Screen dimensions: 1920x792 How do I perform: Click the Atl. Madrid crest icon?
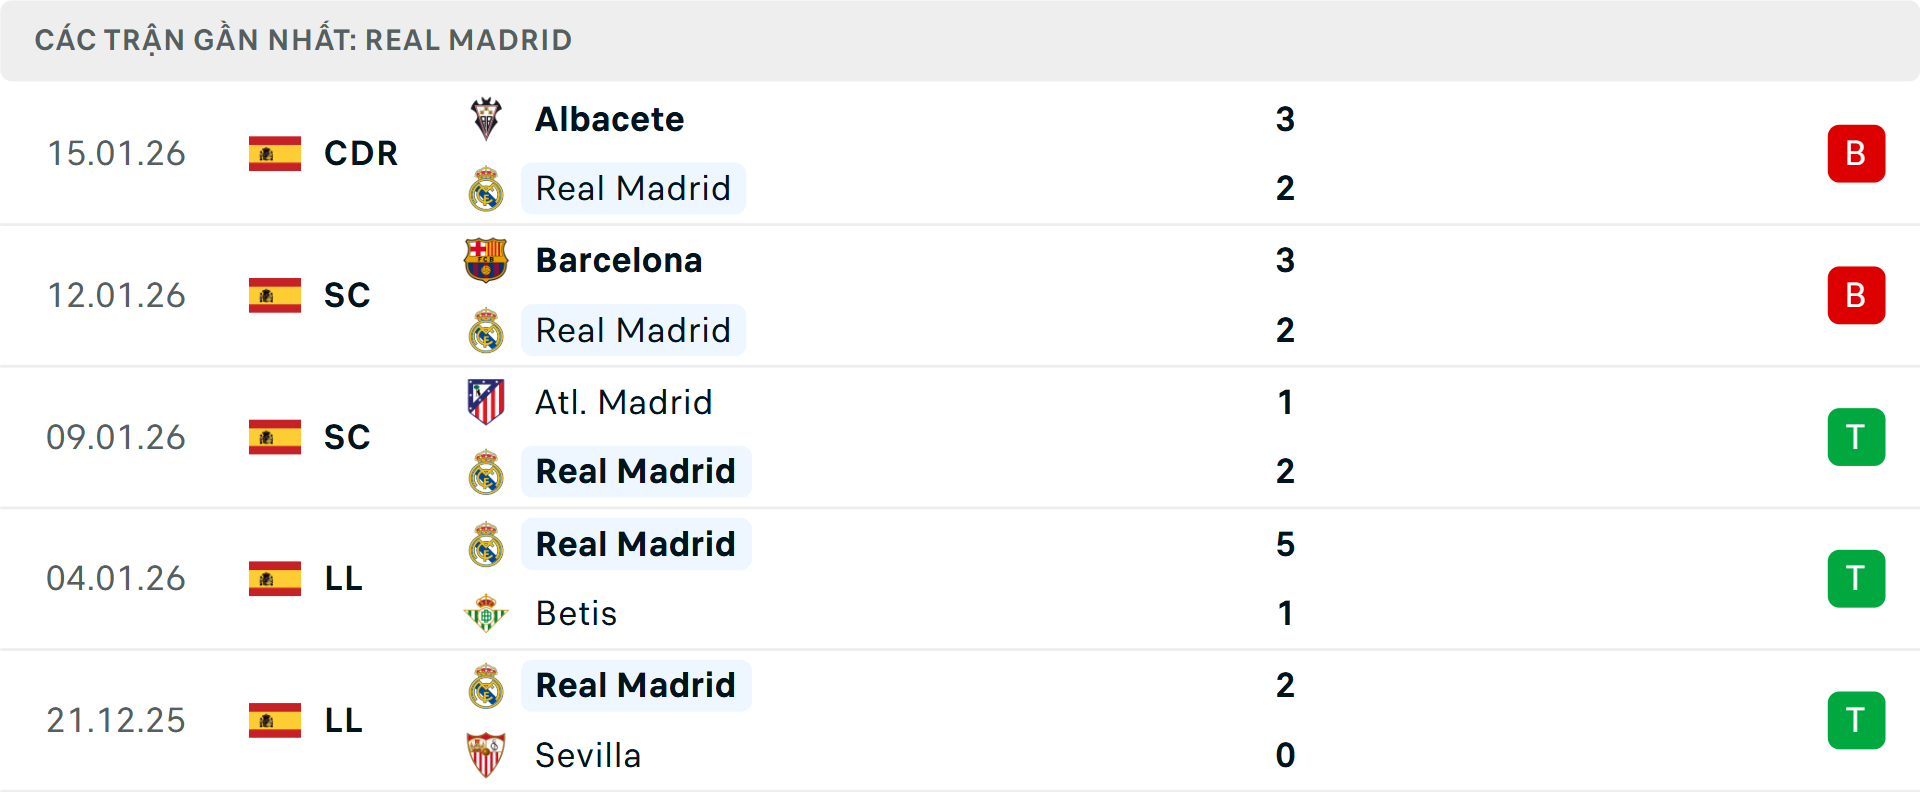point(487,401)
